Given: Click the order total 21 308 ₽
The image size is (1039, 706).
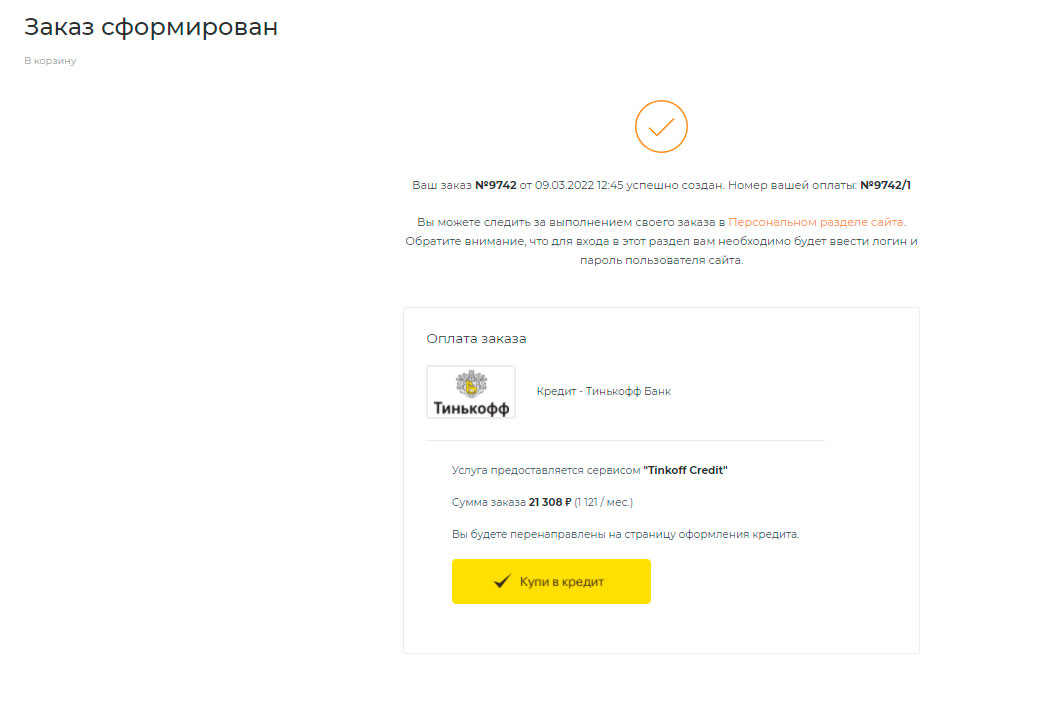Looking at the screenshot, I should tap(549, 502).
